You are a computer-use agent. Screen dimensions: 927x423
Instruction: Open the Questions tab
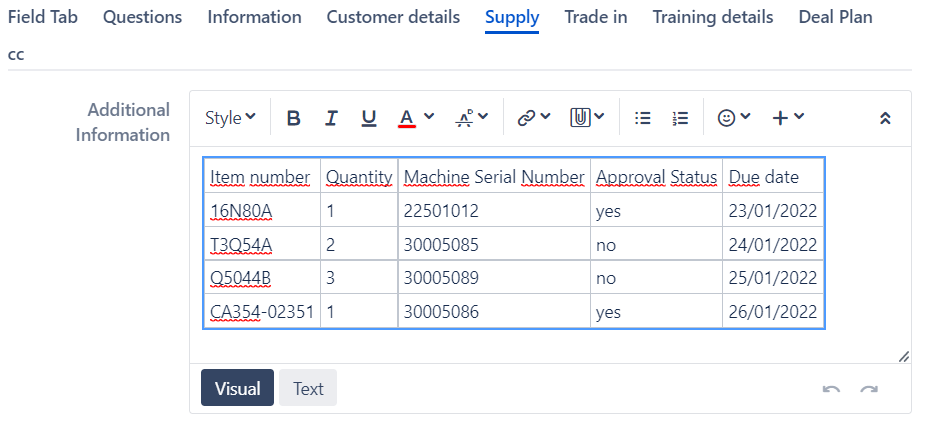tap(142, 17)
